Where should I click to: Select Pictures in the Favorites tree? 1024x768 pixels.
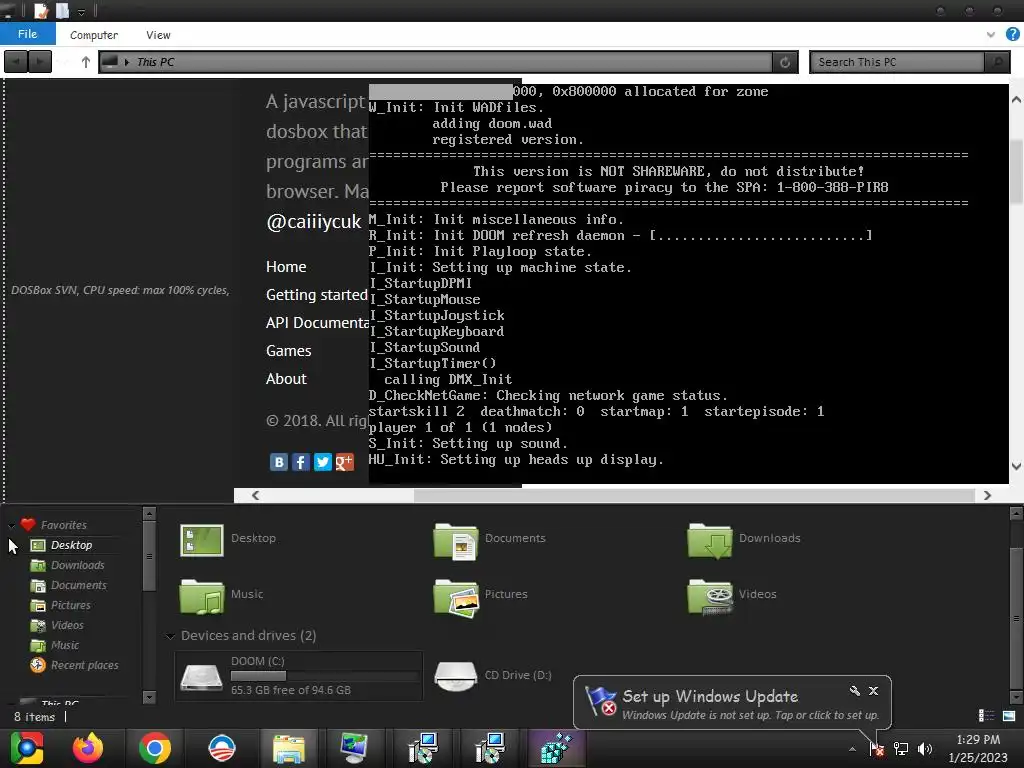tap(71, 605)
